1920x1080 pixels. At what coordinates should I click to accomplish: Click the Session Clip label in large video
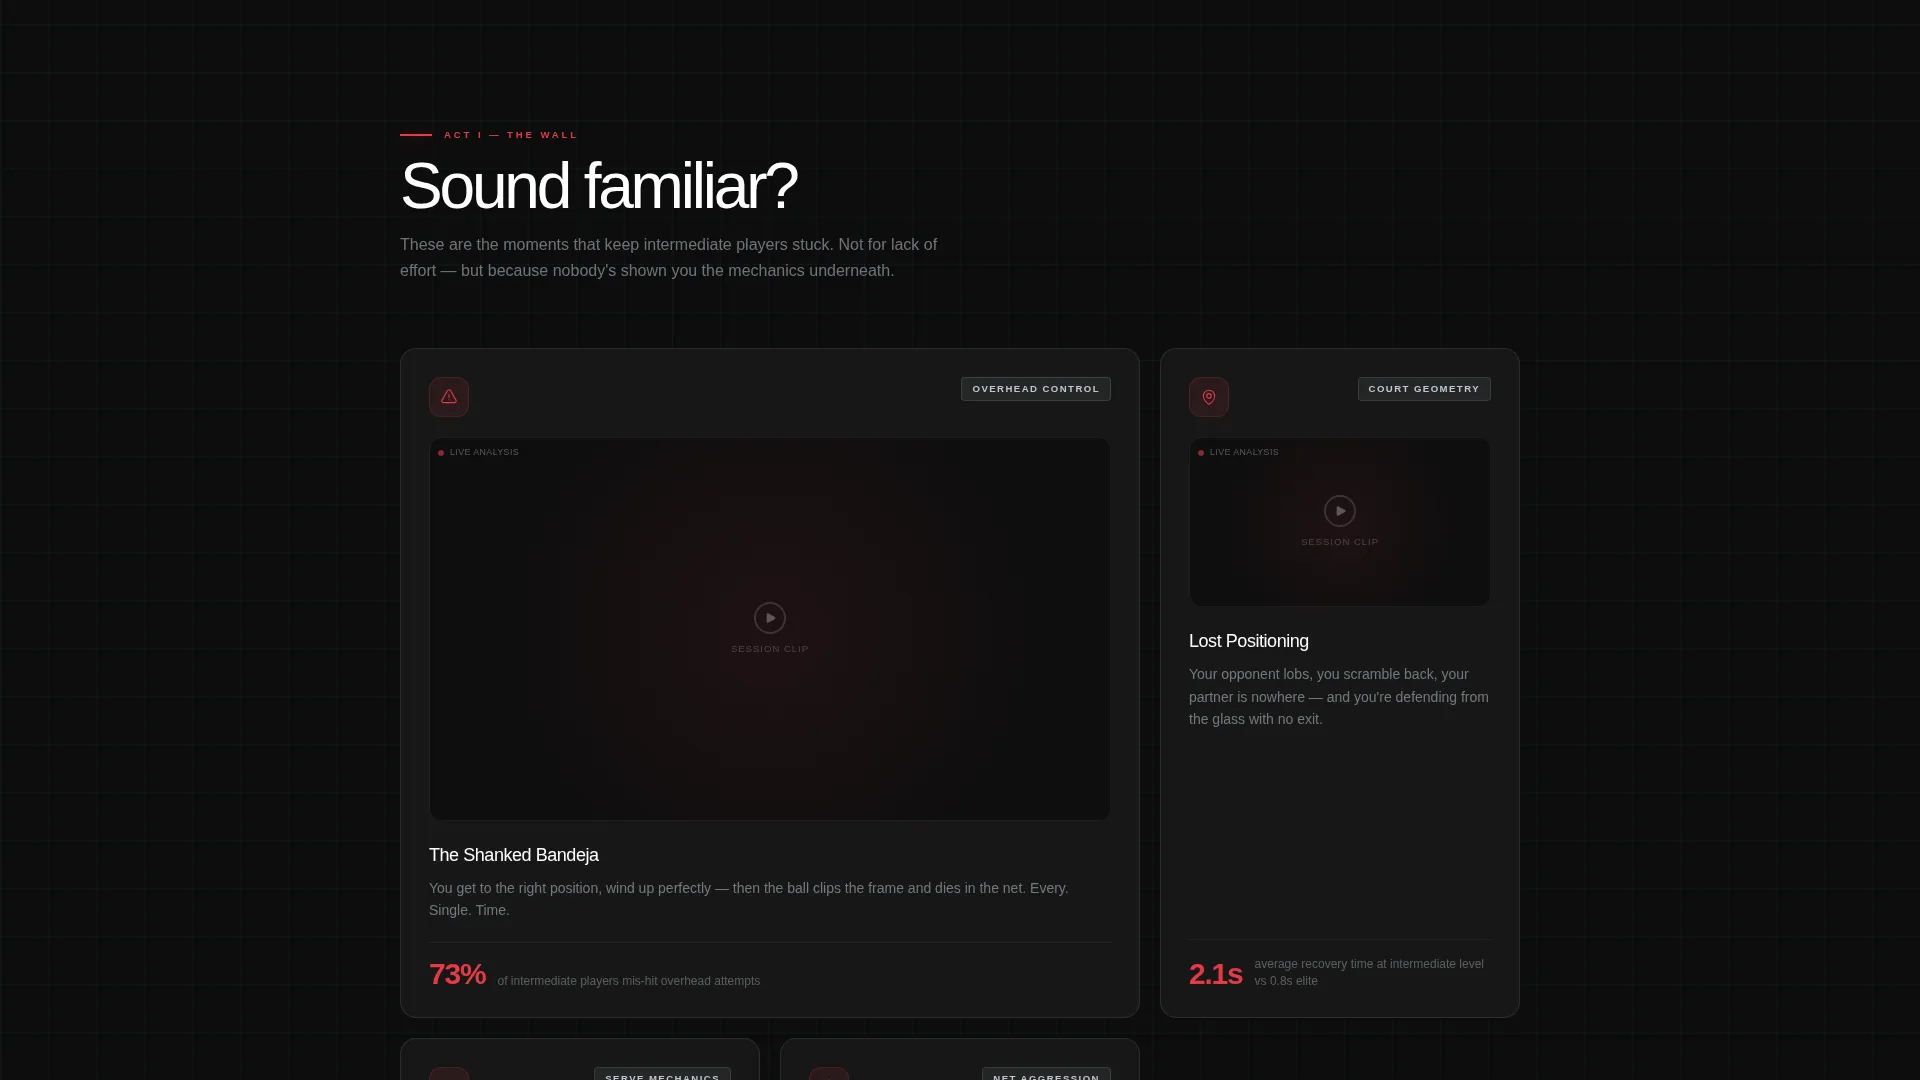[x=770, y=649]
